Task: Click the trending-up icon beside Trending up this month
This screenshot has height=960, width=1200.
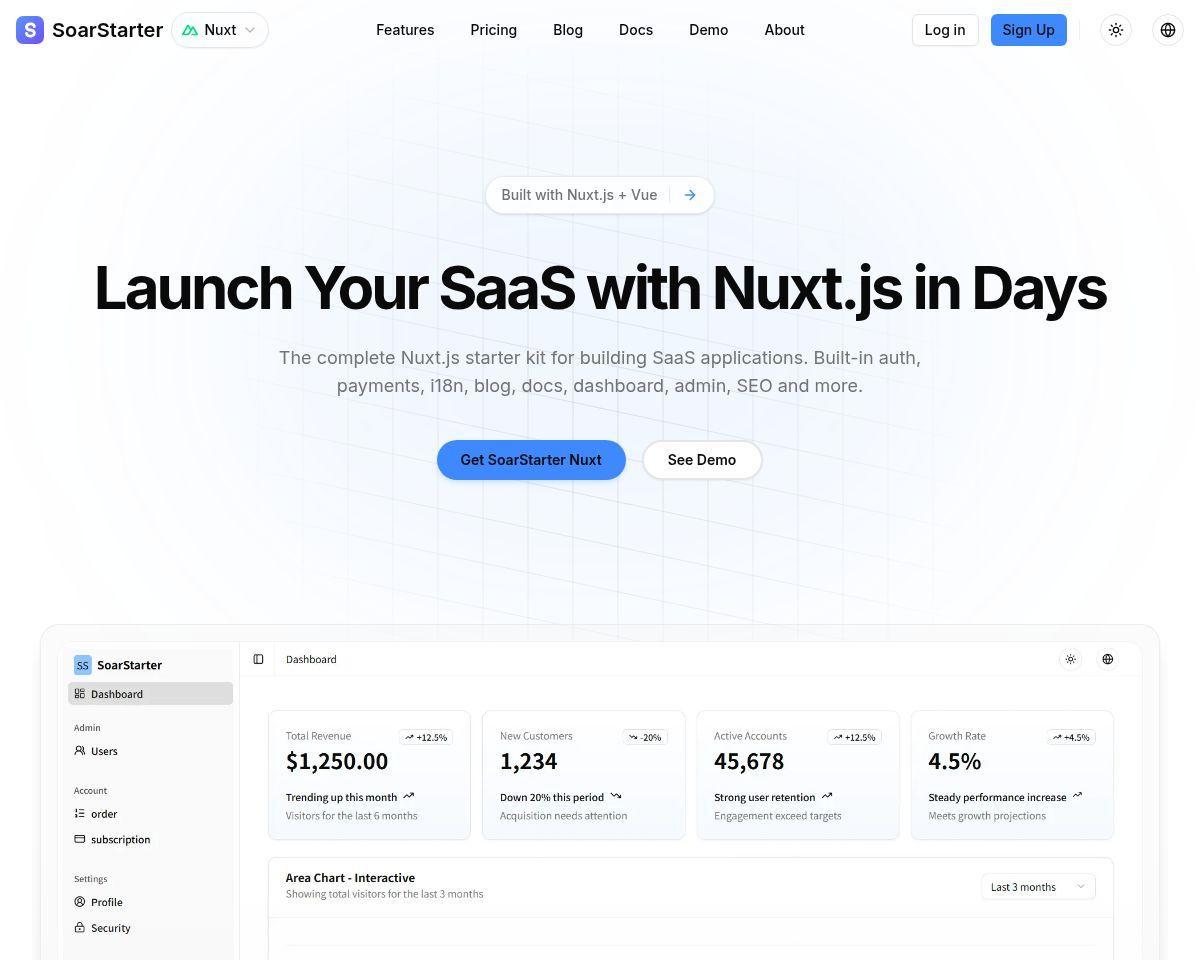Action: [x=408, y=796]
